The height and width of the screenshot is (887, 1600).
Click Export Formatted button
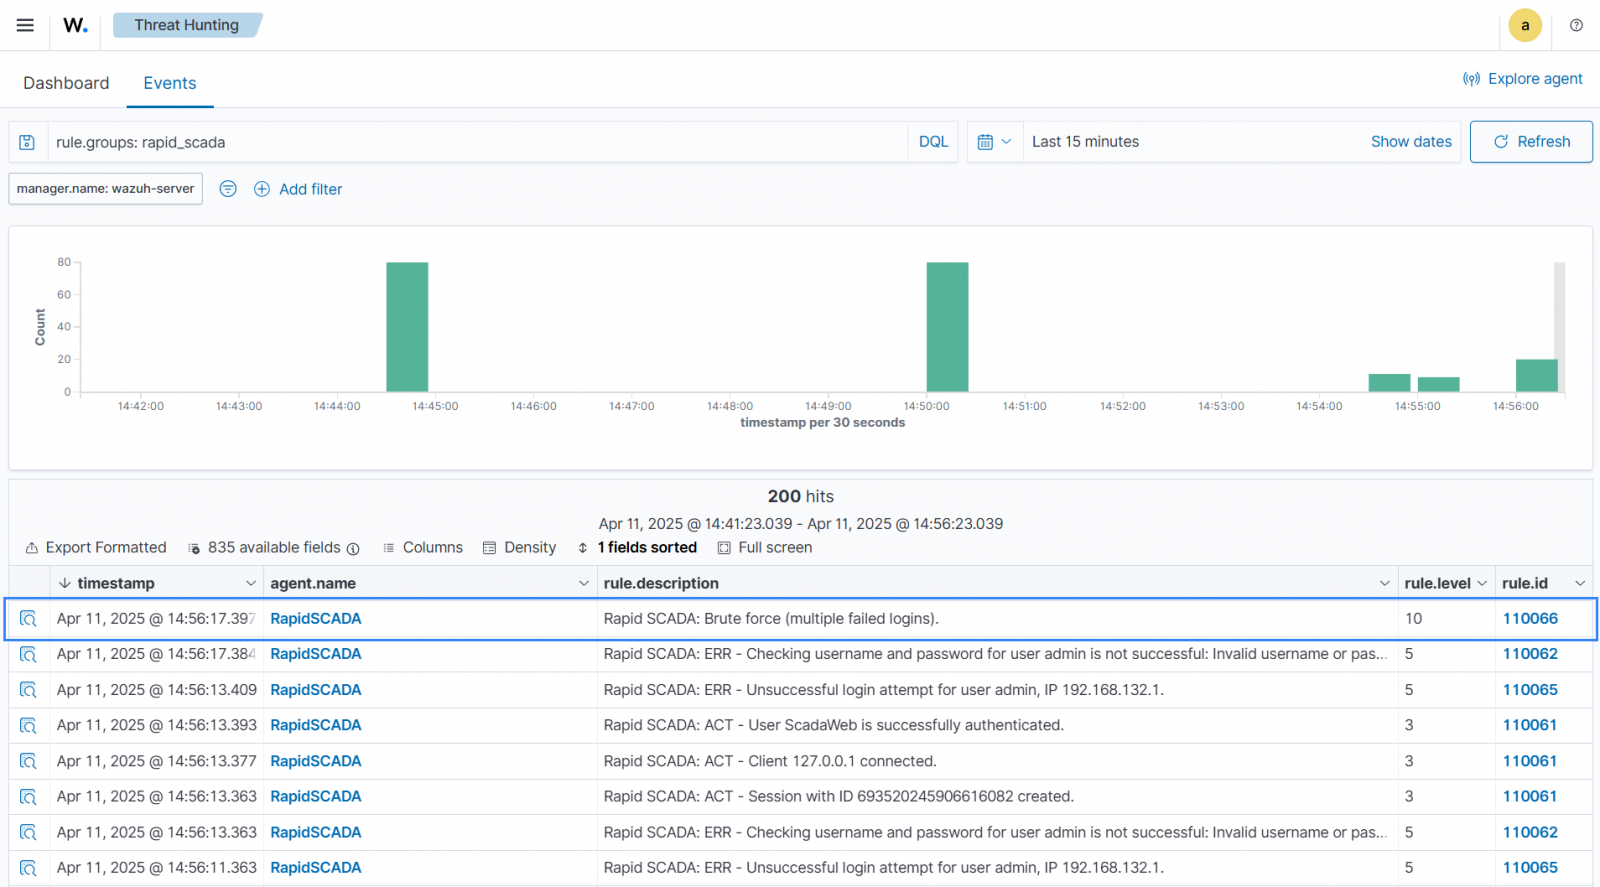click(x=96, y=548)
